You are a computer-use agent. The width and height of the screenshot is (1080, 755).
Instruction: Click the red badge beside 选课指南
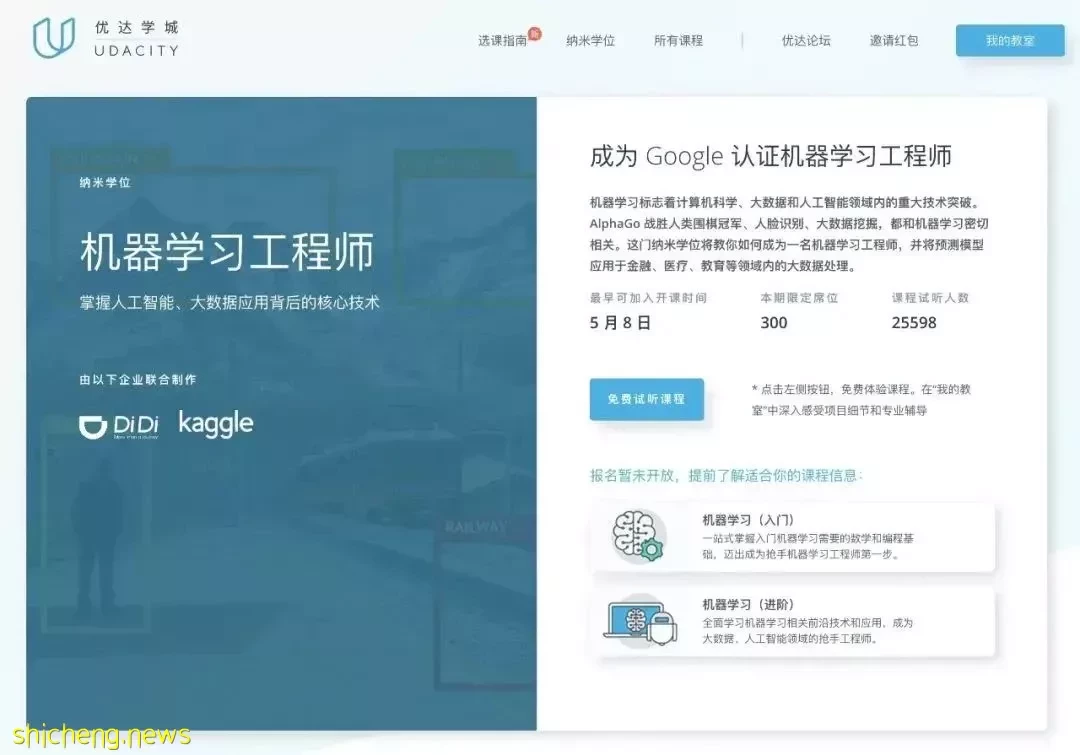tap(534, 34)
